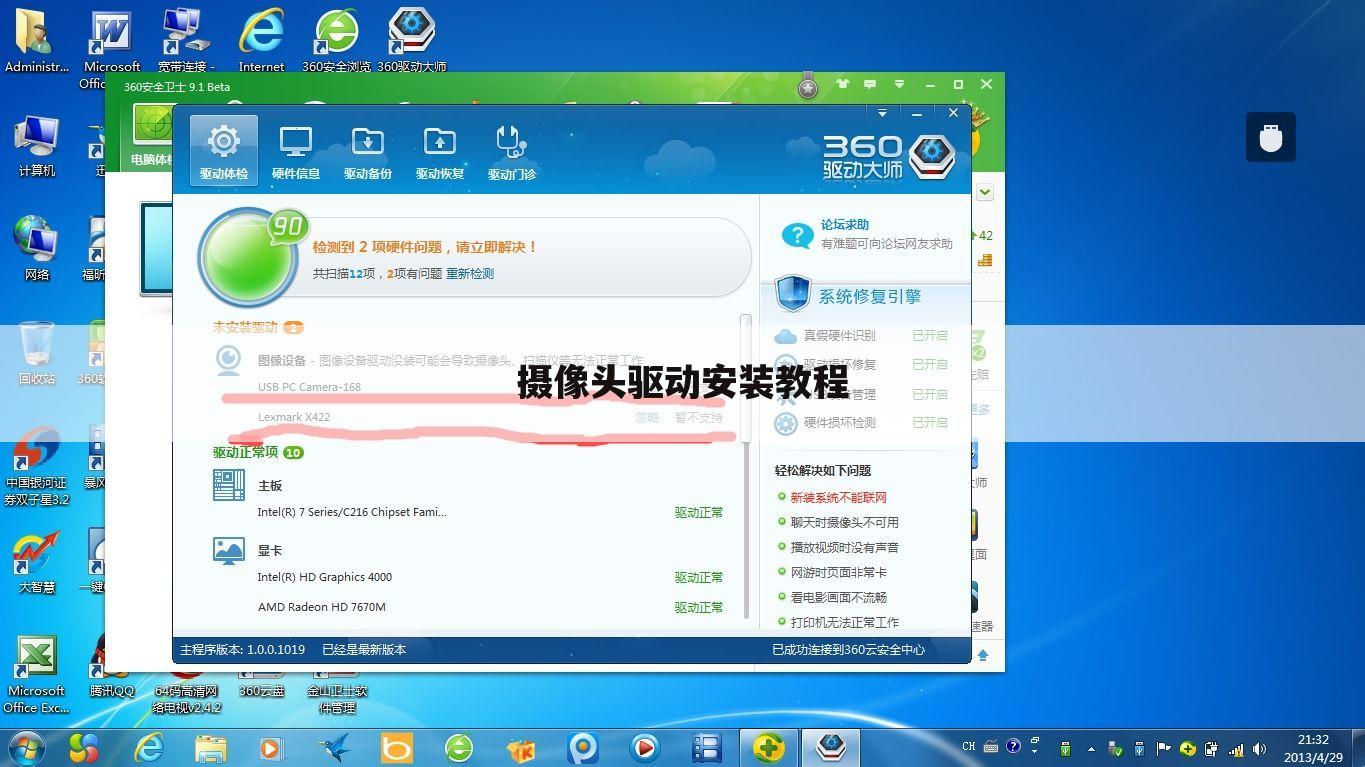Select the USB PC Camera-168 entry
This screenshot has height=767, width=1365.
pyautogui.click(x=309, y=387)
